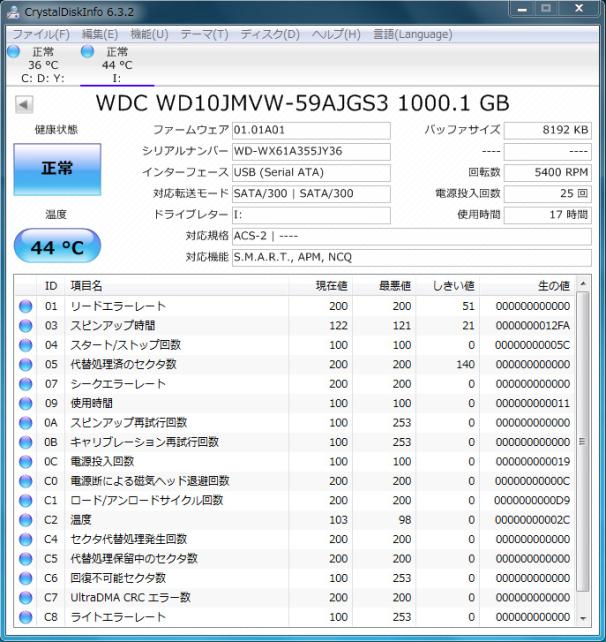
Task: Click status orb for C5 代替処理保留中のセクタ数
Action: 25,559
